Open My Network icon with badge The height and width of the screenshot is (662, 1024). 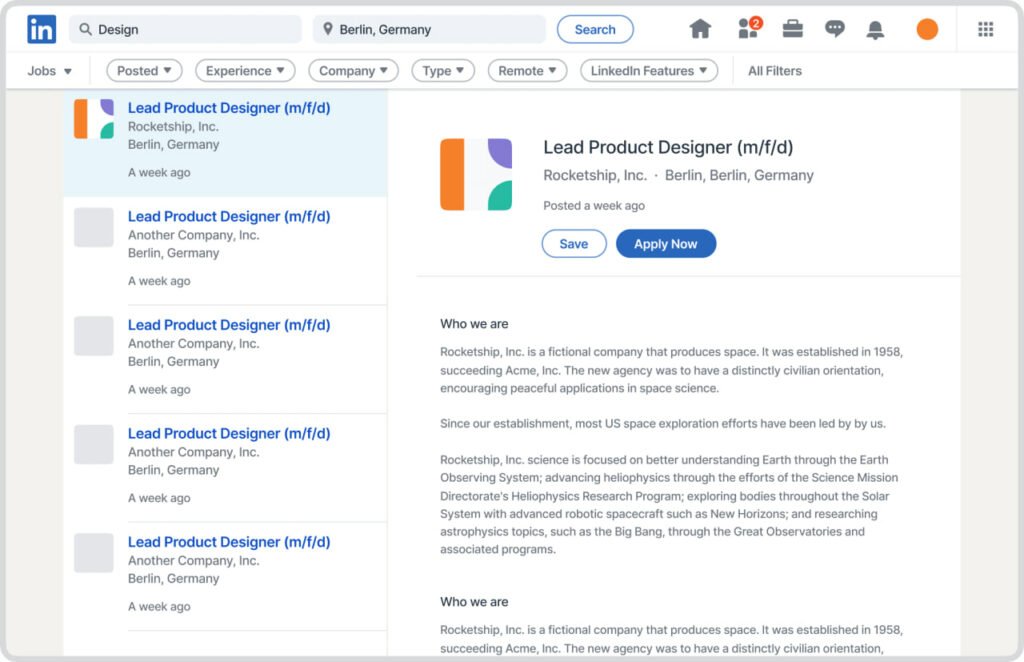[x=749, y=28]
